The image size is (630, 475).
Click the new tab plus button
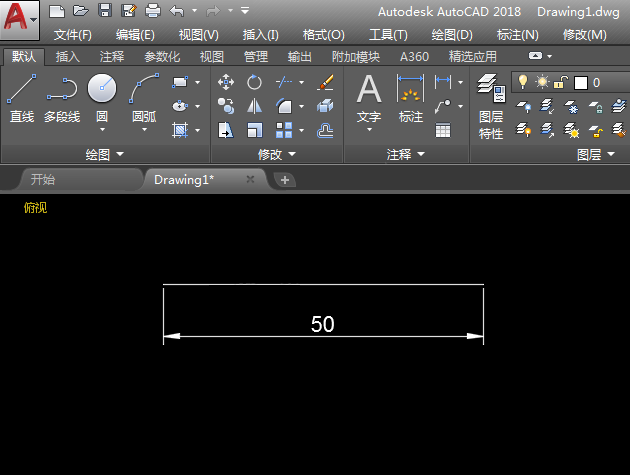click(x=285, y=180)
